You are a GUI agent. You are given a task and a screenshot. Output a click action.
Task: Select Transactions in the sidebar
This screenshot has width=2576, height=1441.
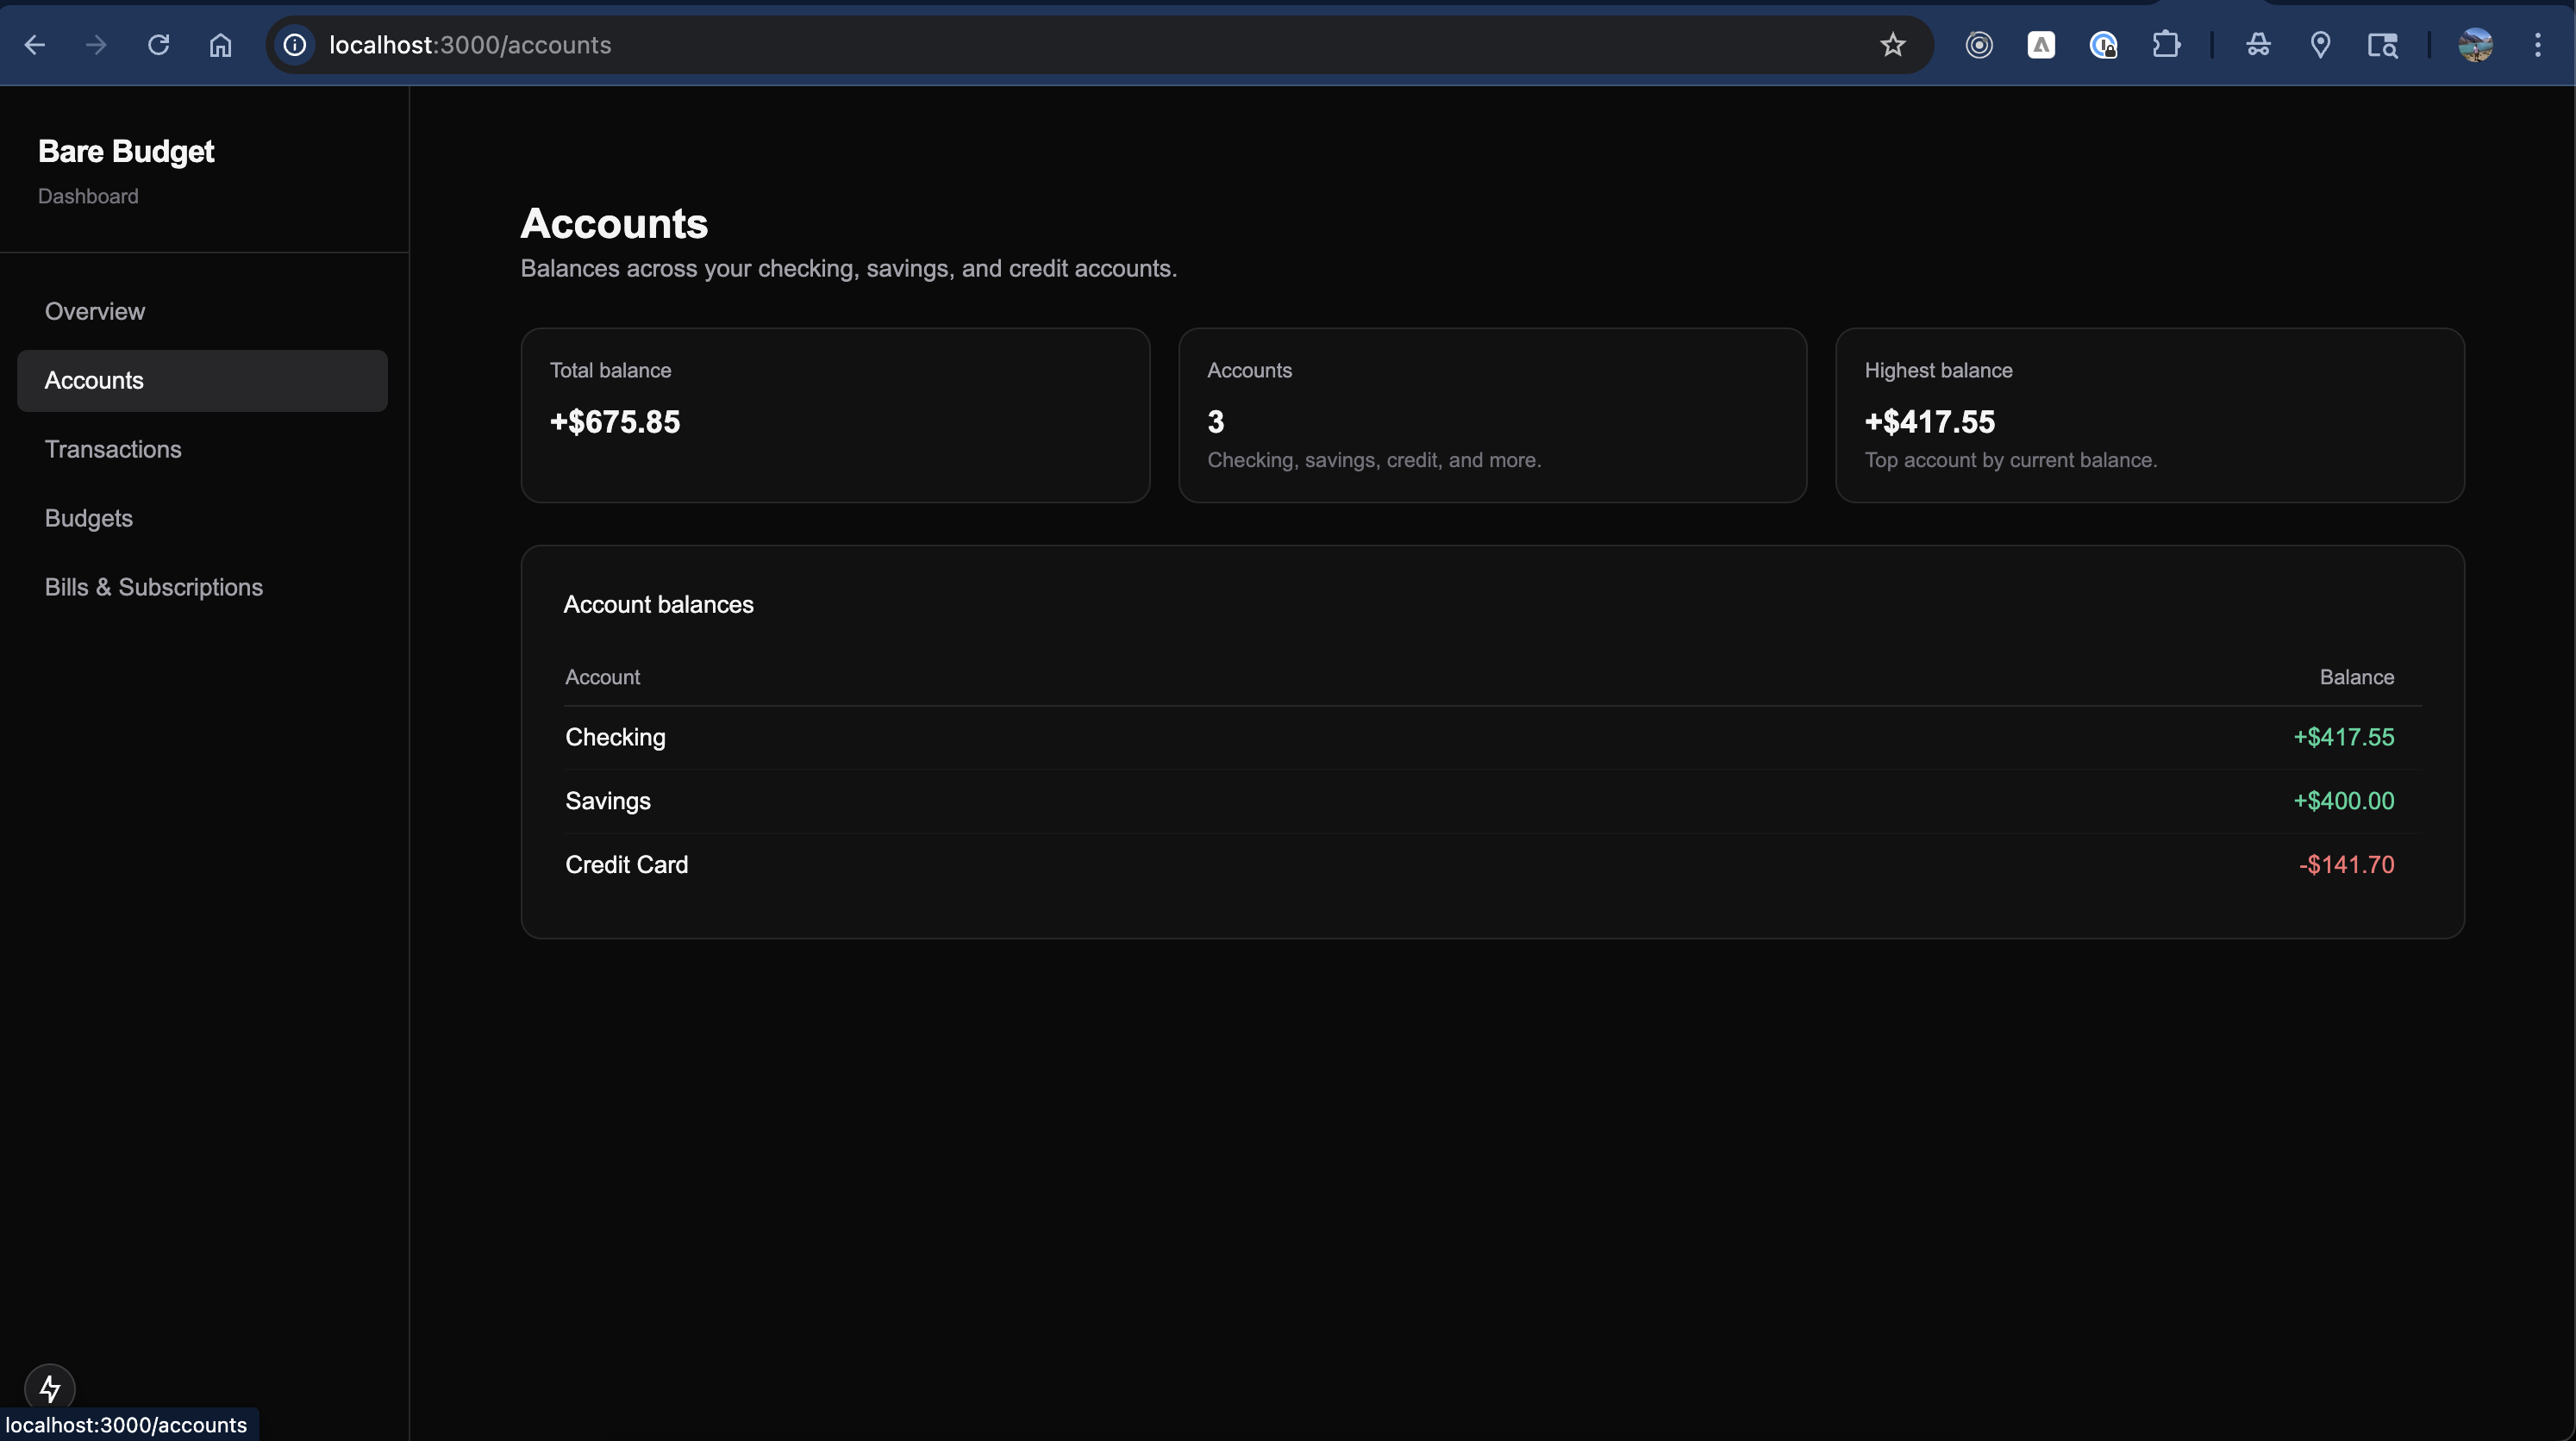coord(113,449)
